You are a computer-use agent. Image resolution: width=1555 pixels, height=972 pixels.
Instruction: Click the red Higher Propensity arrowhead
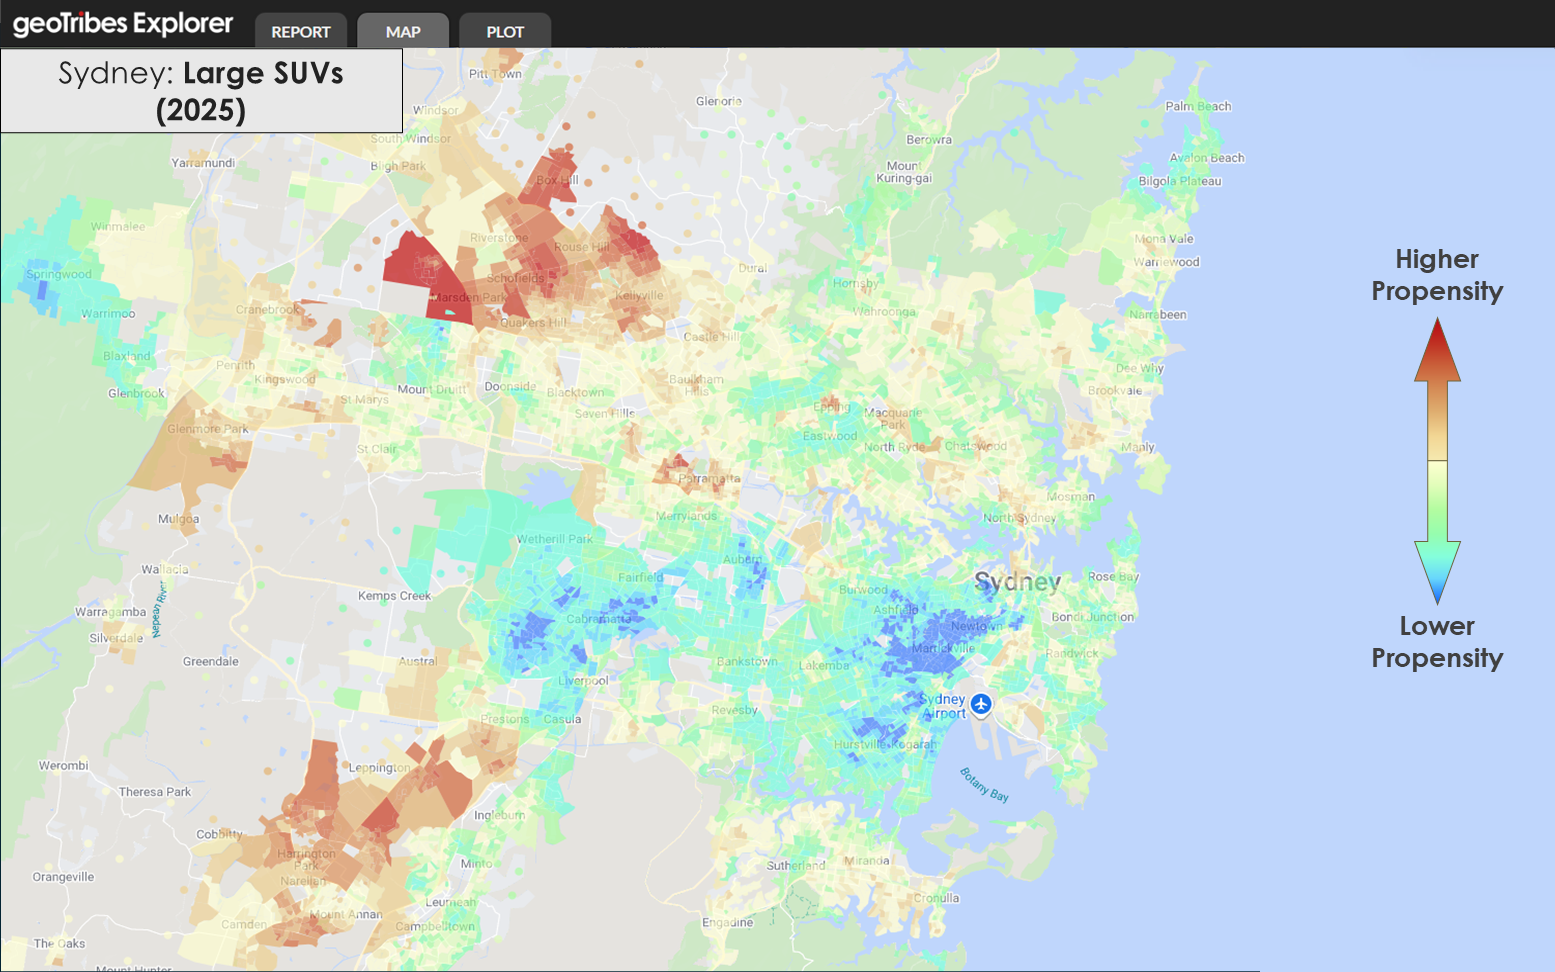click(1437, 349)
